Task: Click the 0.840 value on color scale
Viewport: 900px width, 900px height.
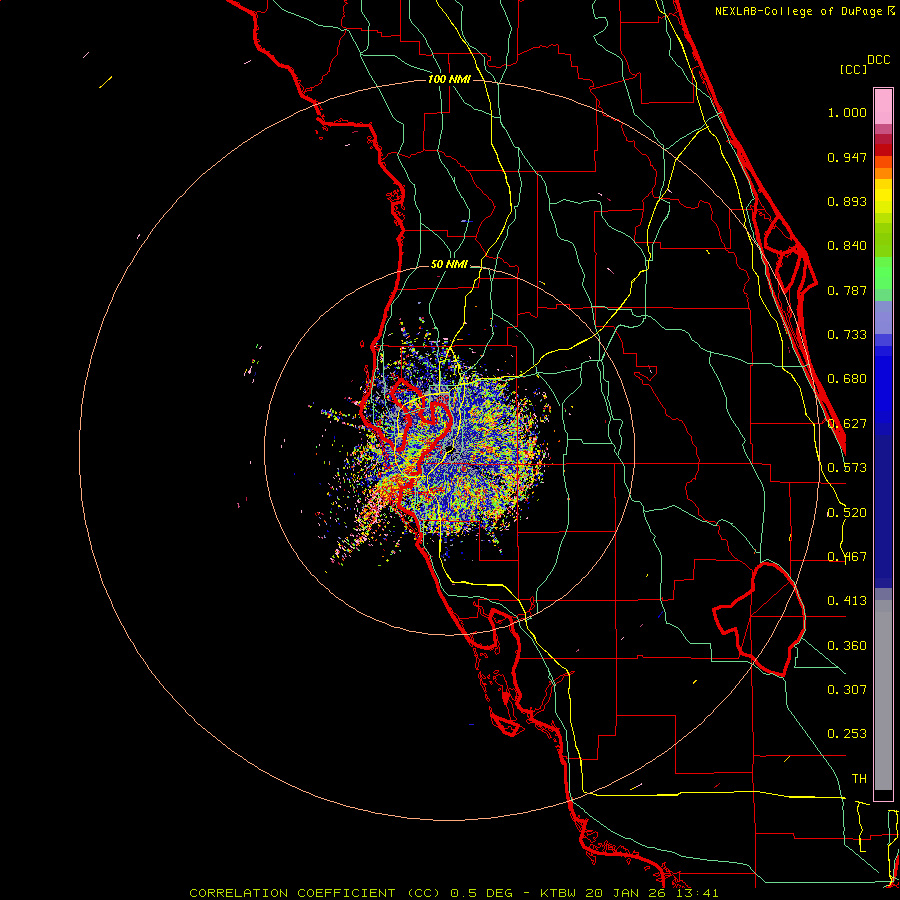Action: point(847,246)
